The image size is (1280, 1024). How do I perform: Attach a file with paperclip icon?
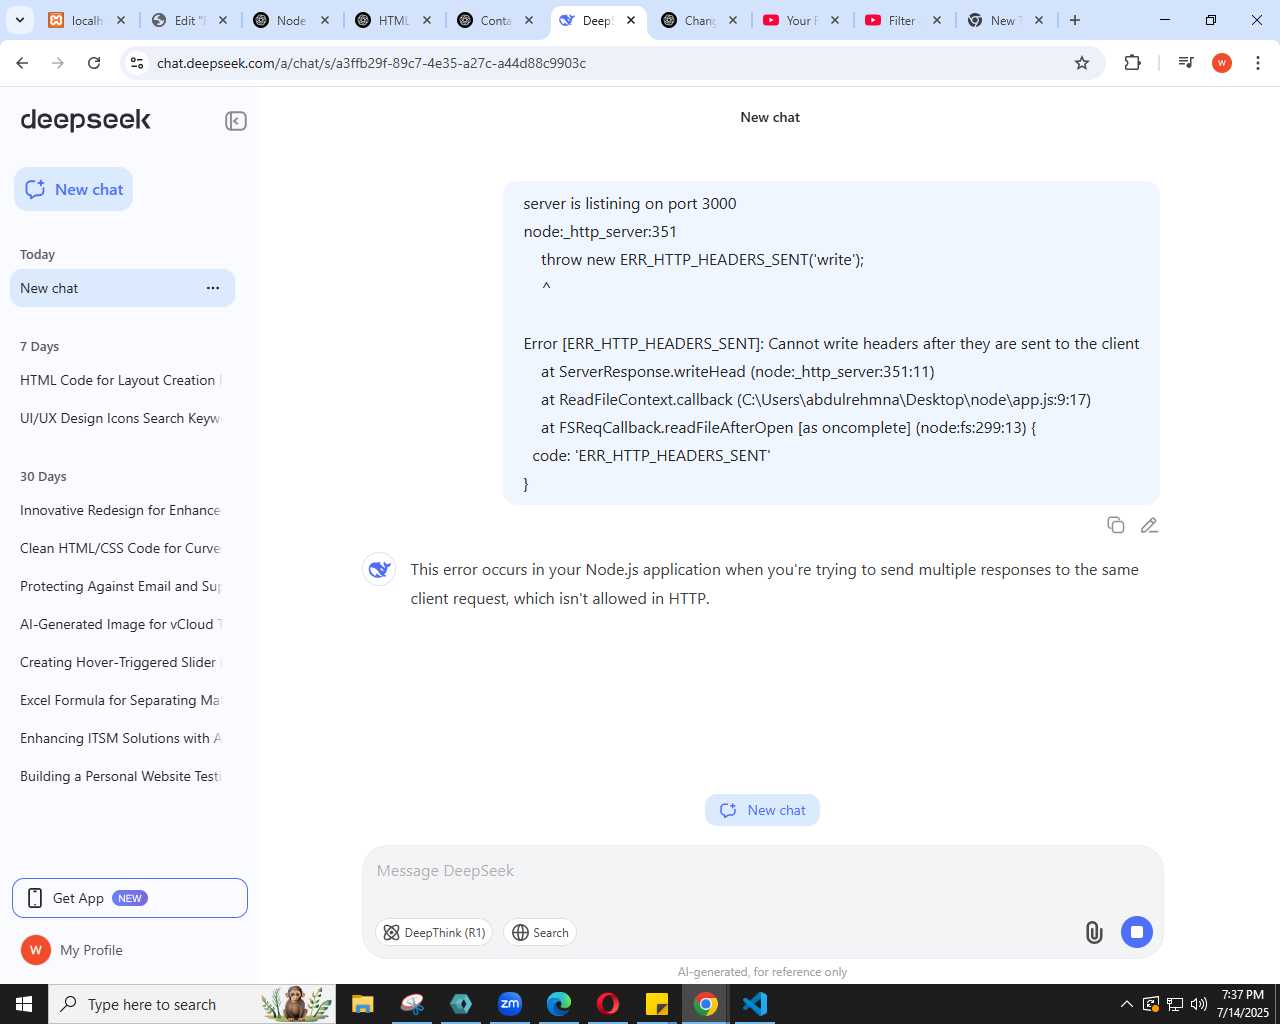[1094, 933]
